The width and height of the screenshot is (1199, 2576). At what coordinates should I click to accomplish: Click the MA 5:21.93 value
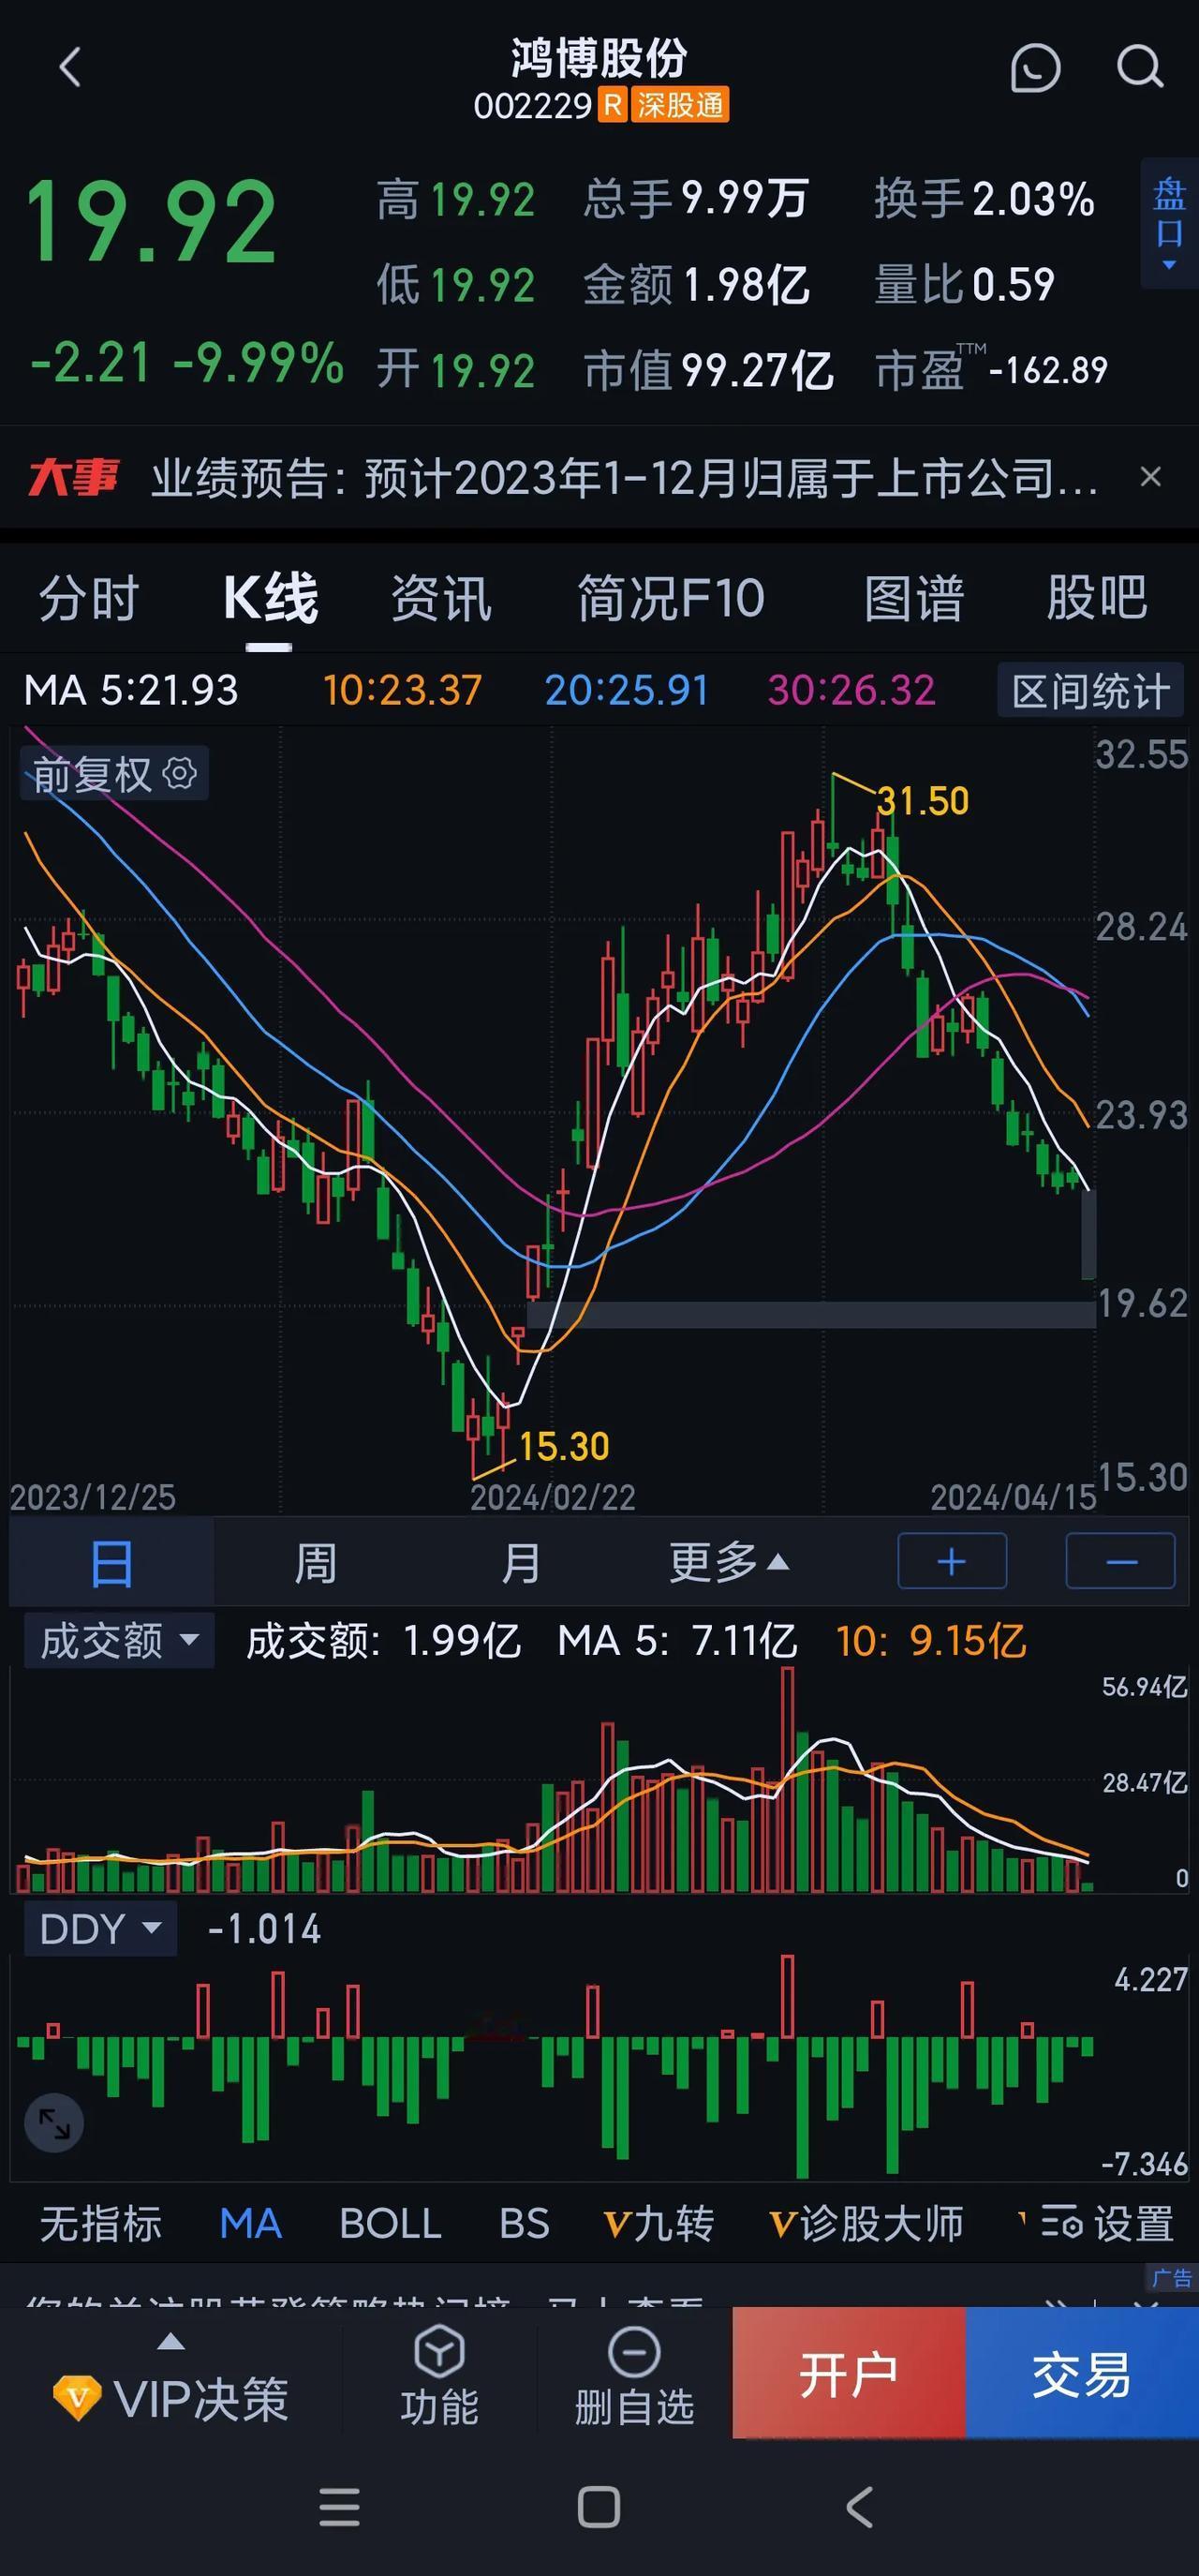131,690
